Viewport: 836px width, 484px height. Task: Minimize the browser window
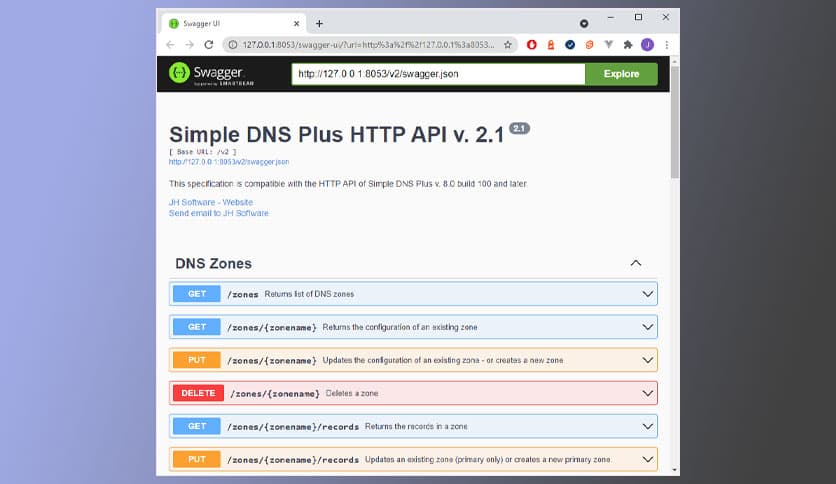click(x=610, y=17)
